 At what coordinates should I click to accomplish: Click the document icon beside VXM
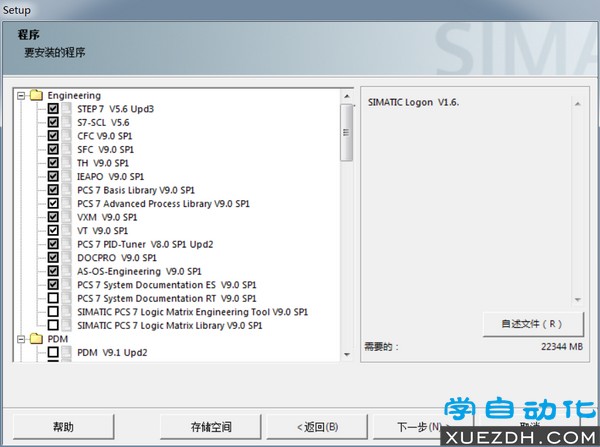(67, 217)
